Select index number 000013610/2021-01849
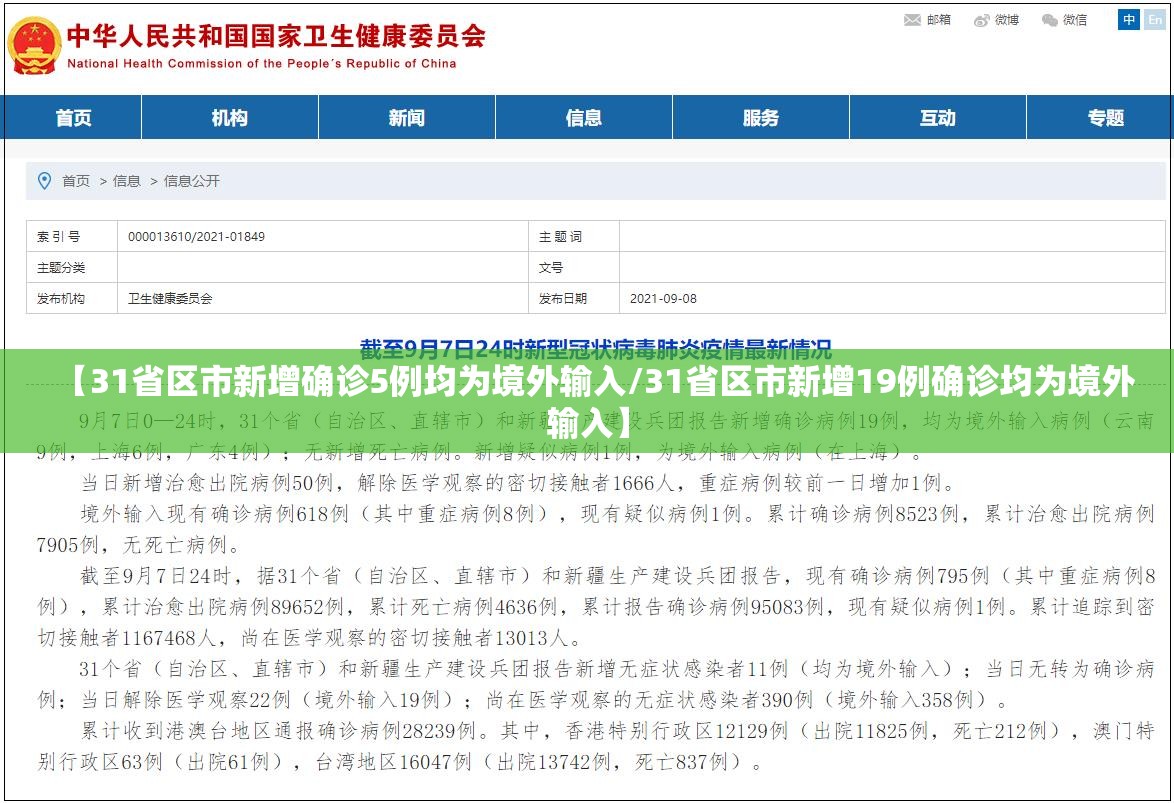Image resolution: width=1174 pixels, height=803 pixels. pyautogui.click(x=196, y=237)
